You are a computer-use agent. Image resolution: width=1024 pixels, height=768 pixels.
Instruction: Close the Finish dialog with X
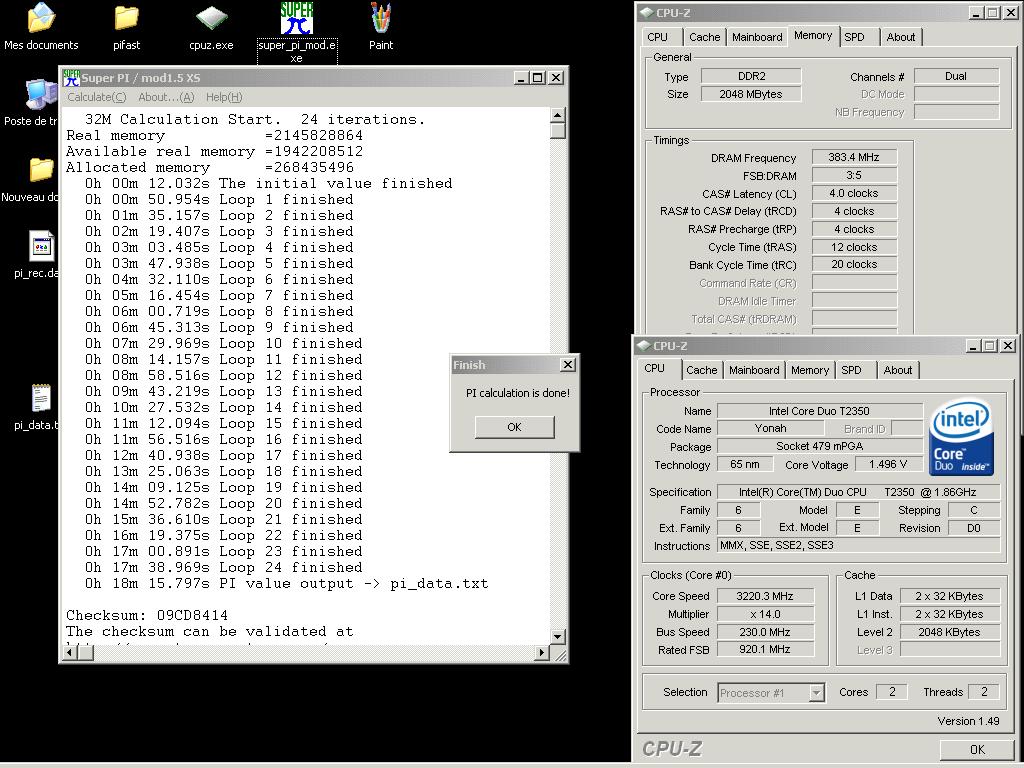[568, 365]
